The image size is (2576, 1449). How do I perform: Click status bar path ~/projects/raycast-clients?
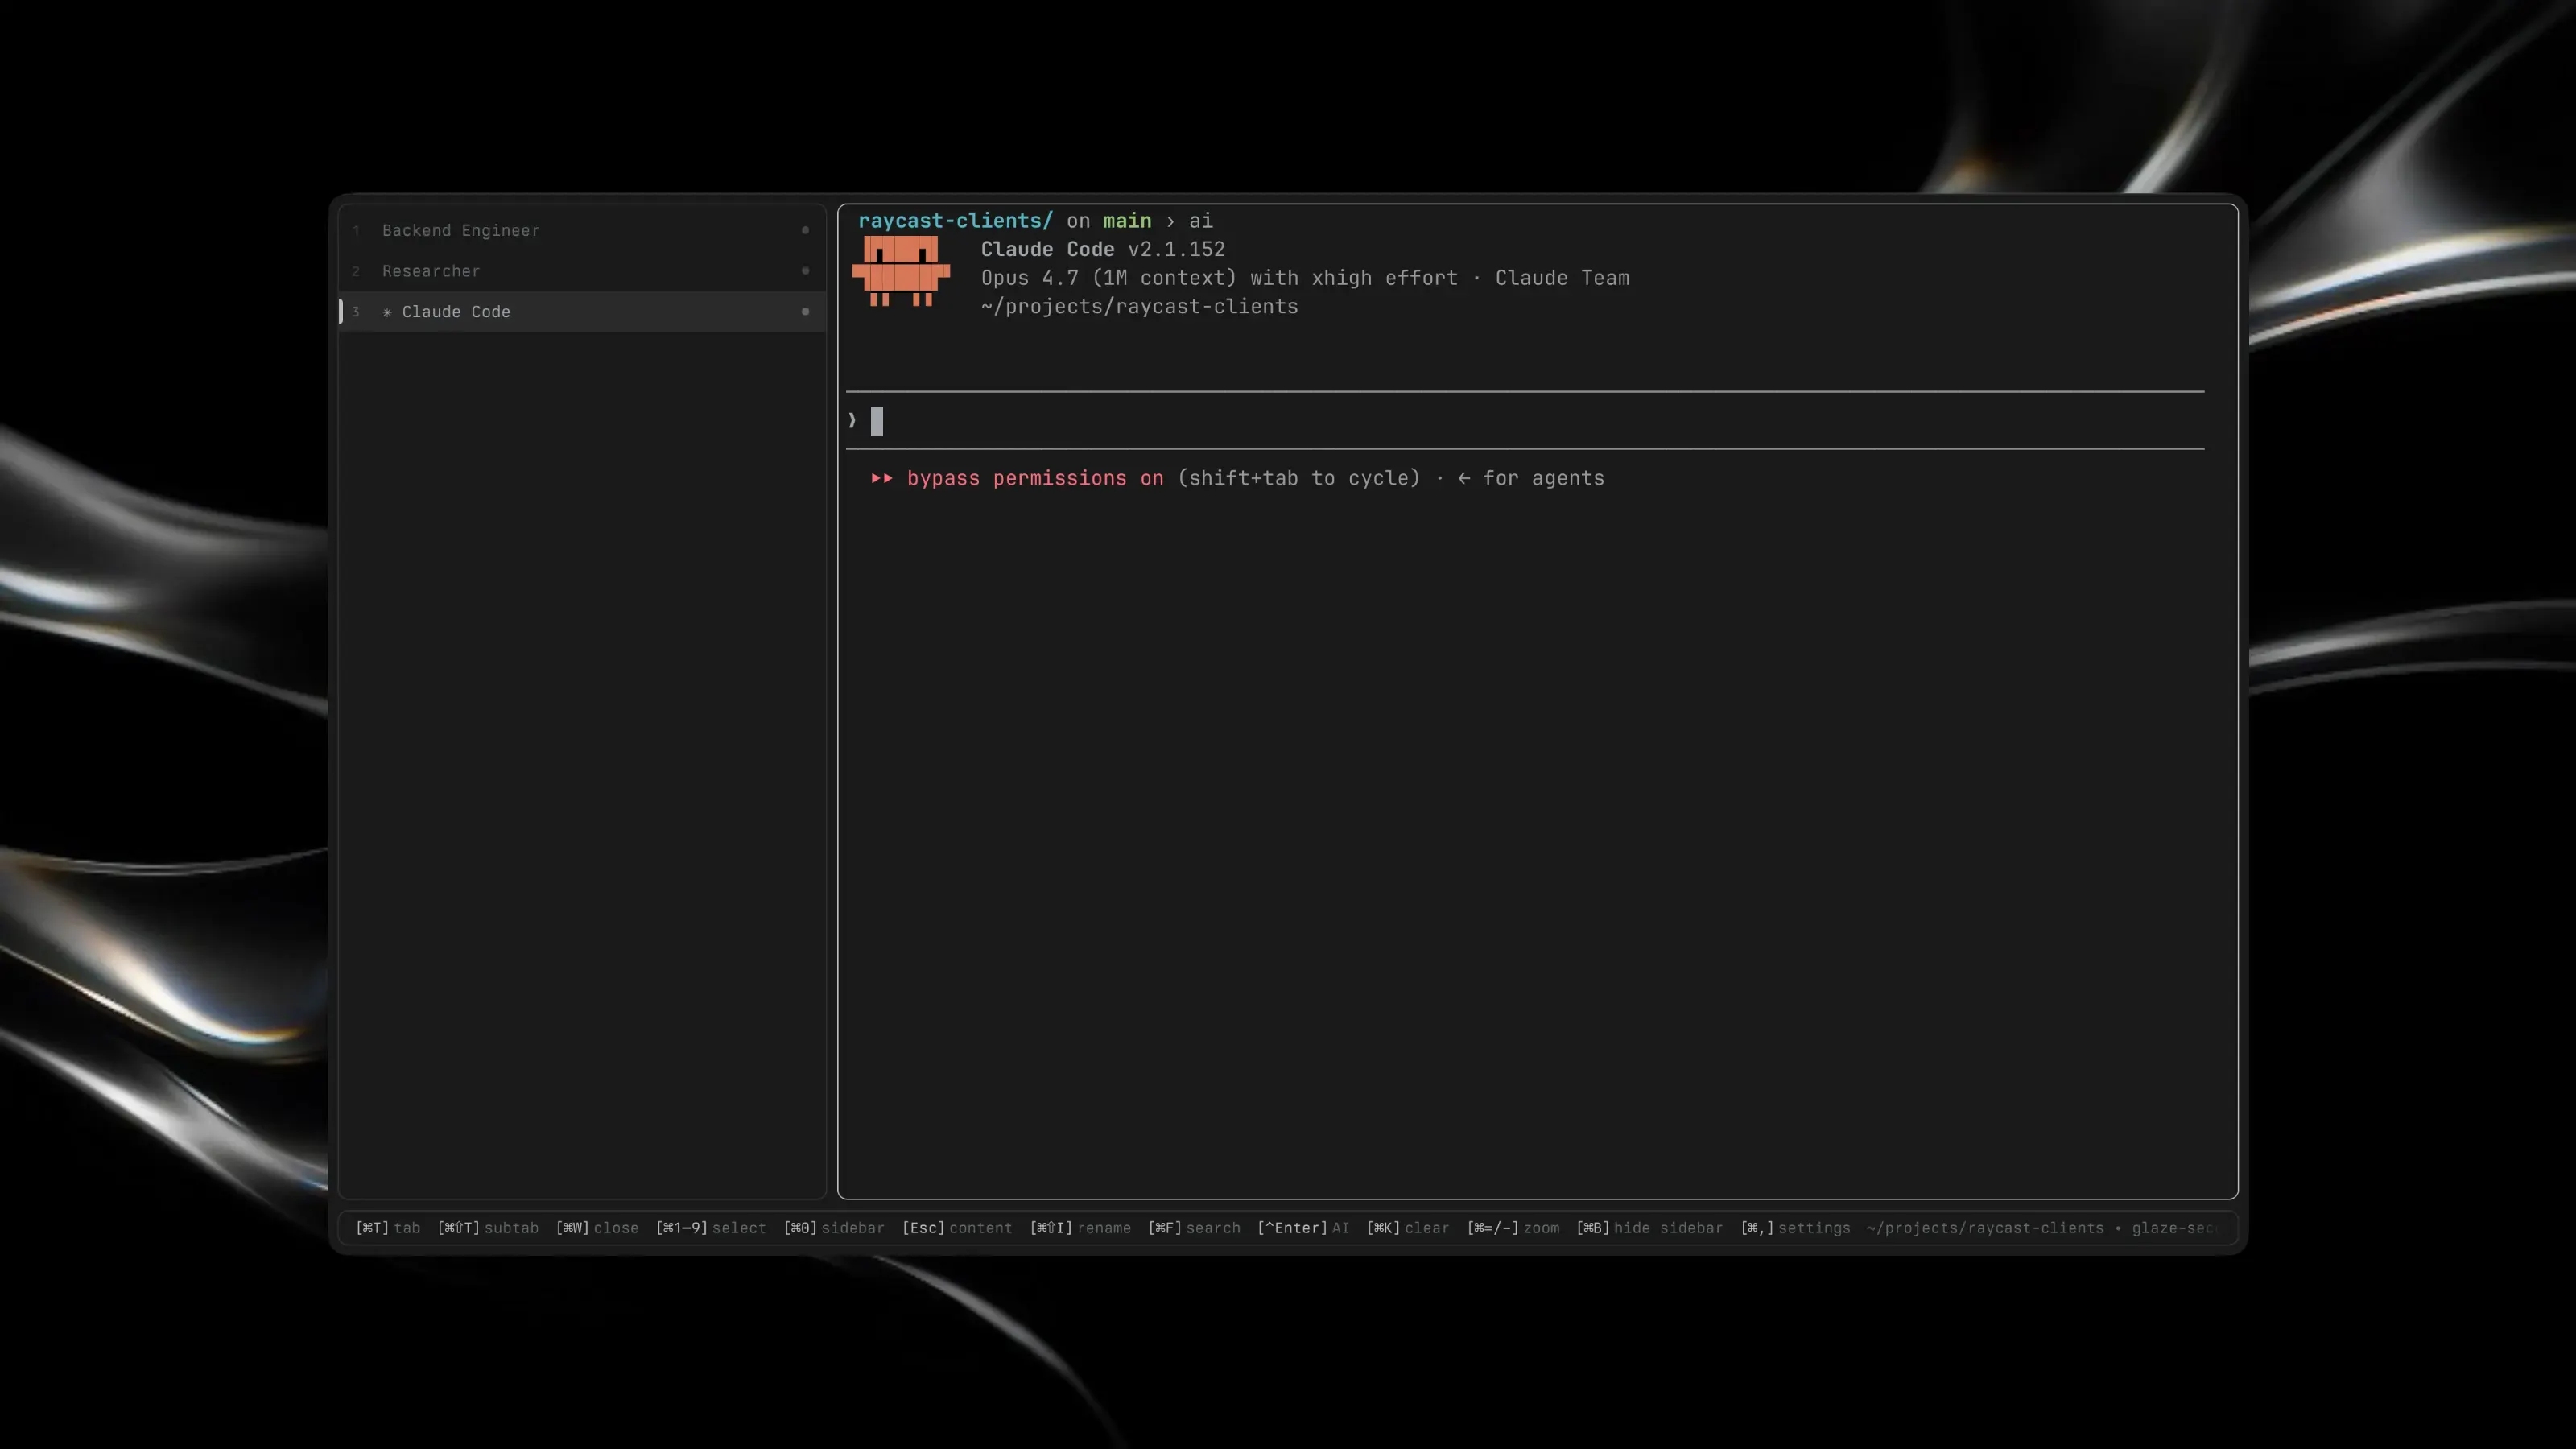[1985, 1228]
